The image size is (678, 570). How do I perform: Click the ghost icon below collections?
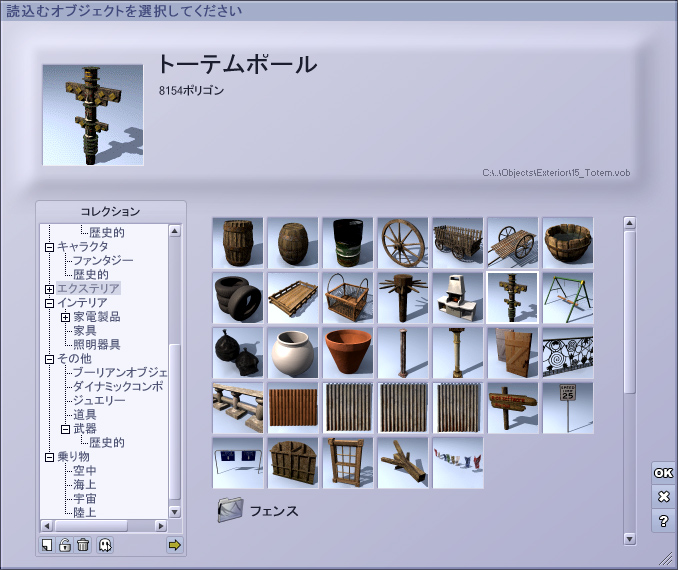coord(105,545)
